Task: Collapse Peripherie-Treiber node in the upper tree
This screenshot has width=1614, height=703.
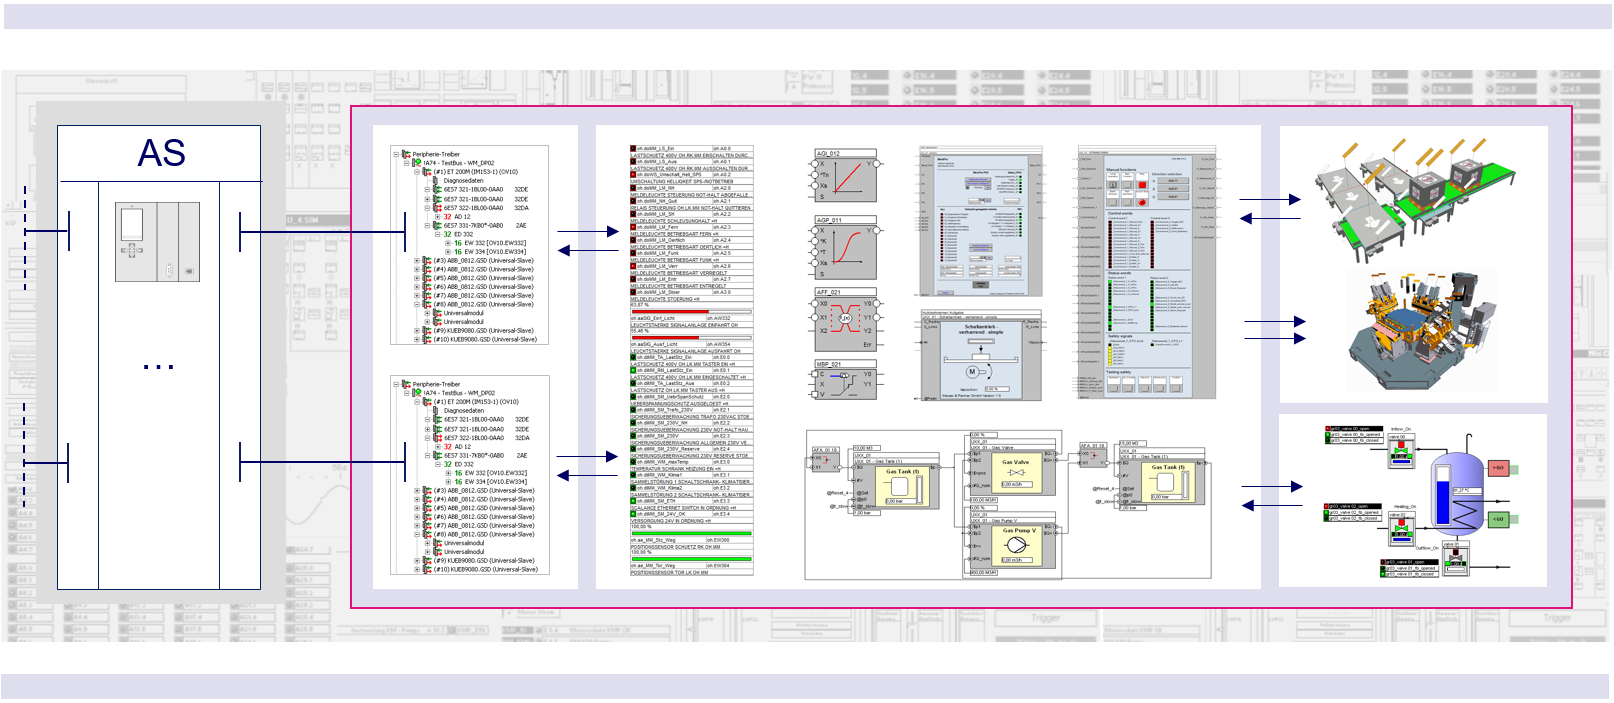Action: pyautogui.click(x=396, y=154)
